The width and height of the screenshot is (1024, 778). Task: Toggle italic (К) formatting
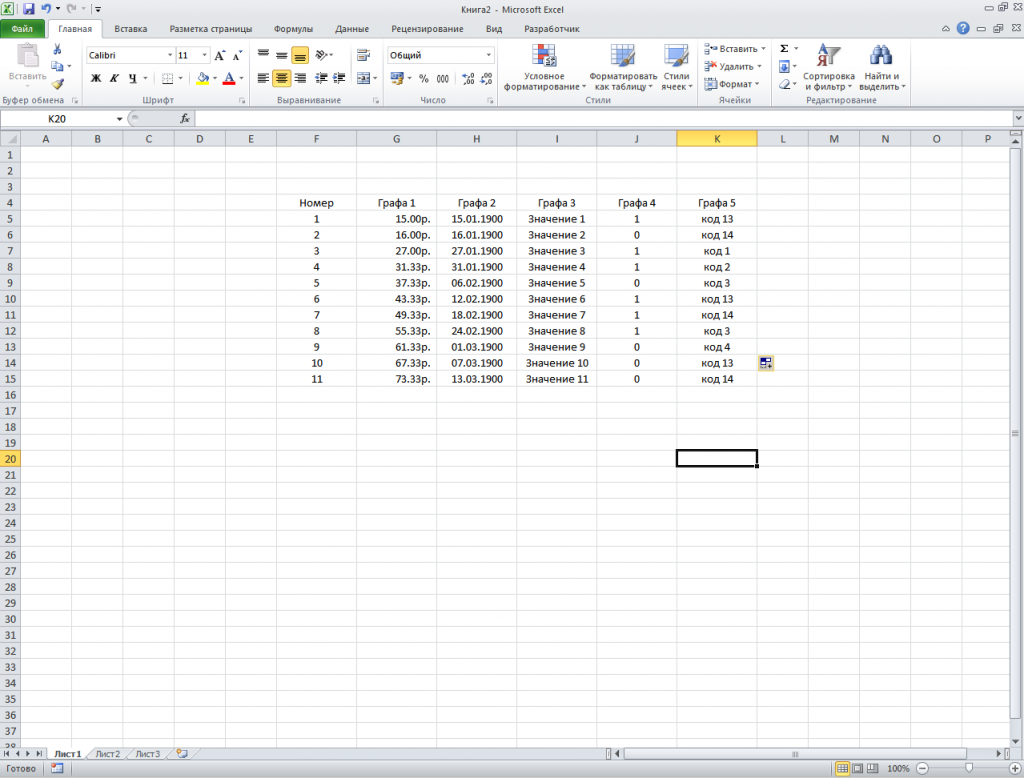point(112,76)
